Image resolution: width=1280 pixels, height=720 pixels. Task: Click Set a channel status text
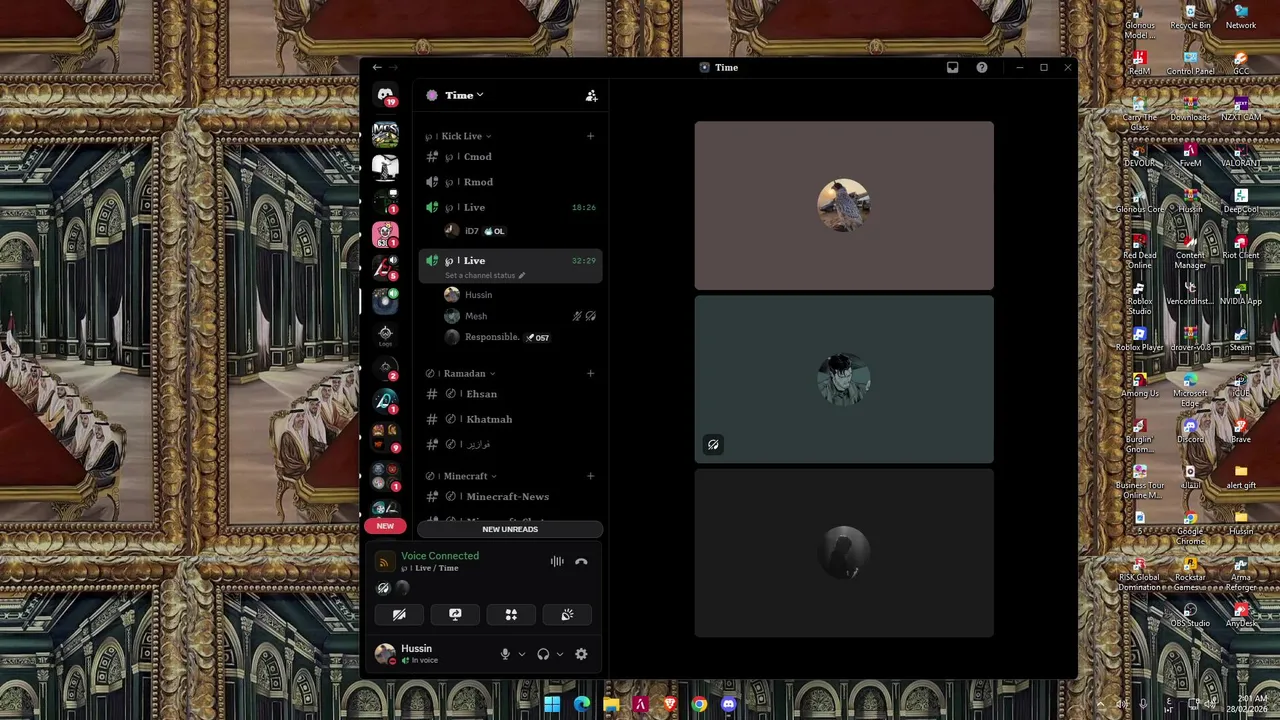click(480, 275)
